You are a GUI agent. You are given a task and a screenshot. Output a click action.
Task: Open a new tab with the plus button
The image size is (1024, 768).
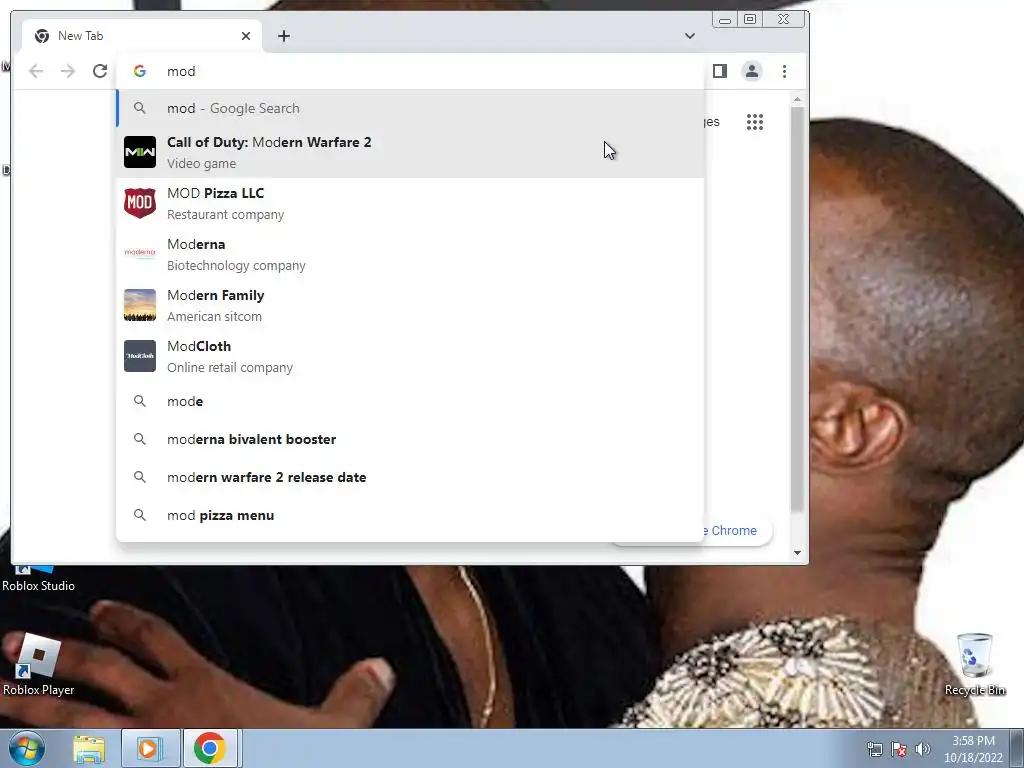pyautogui.click(x=283, y=36)
